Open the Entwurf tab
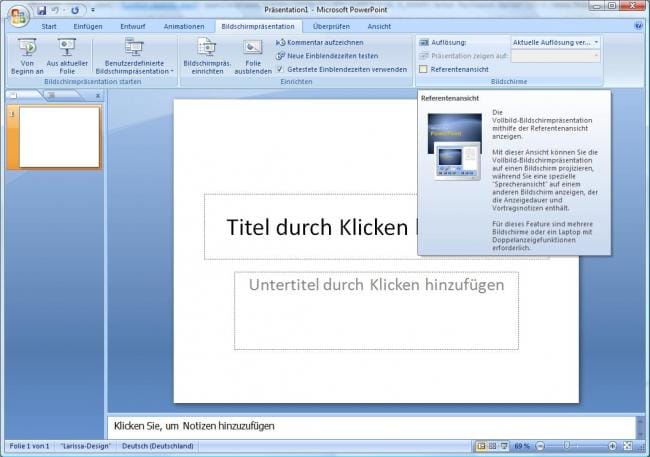The image size is (650, 457). pyautogui.click(x=133, y=27)
